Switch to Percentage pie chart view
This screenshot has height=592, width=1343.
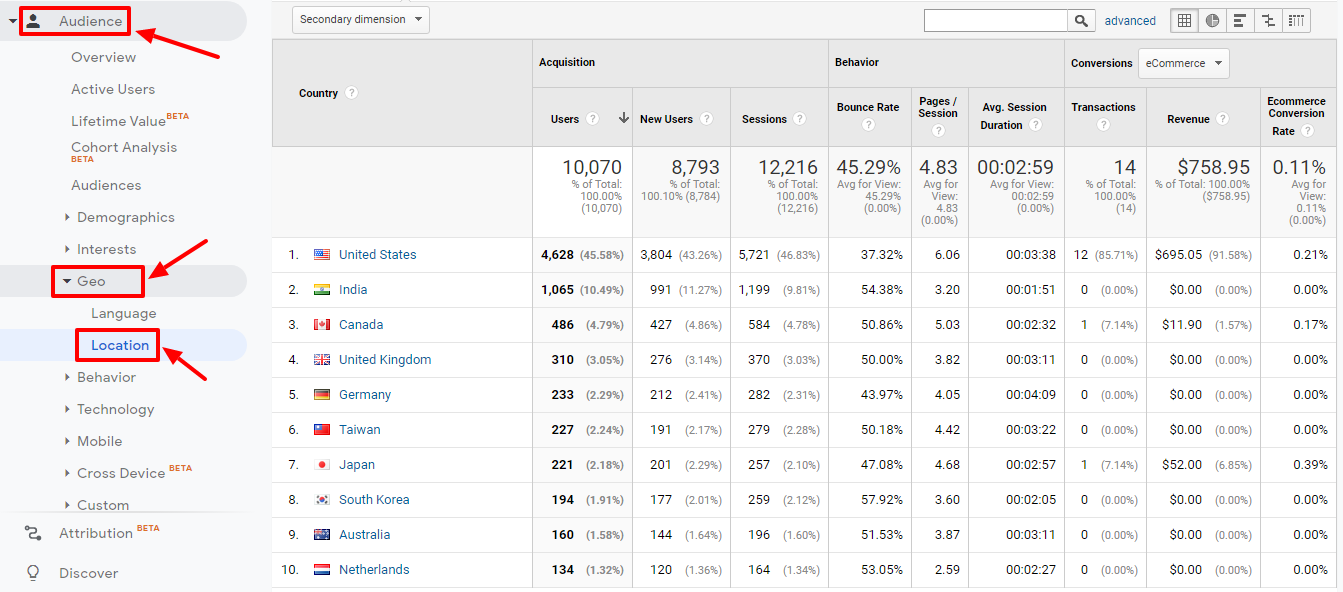click(1212, 20)
